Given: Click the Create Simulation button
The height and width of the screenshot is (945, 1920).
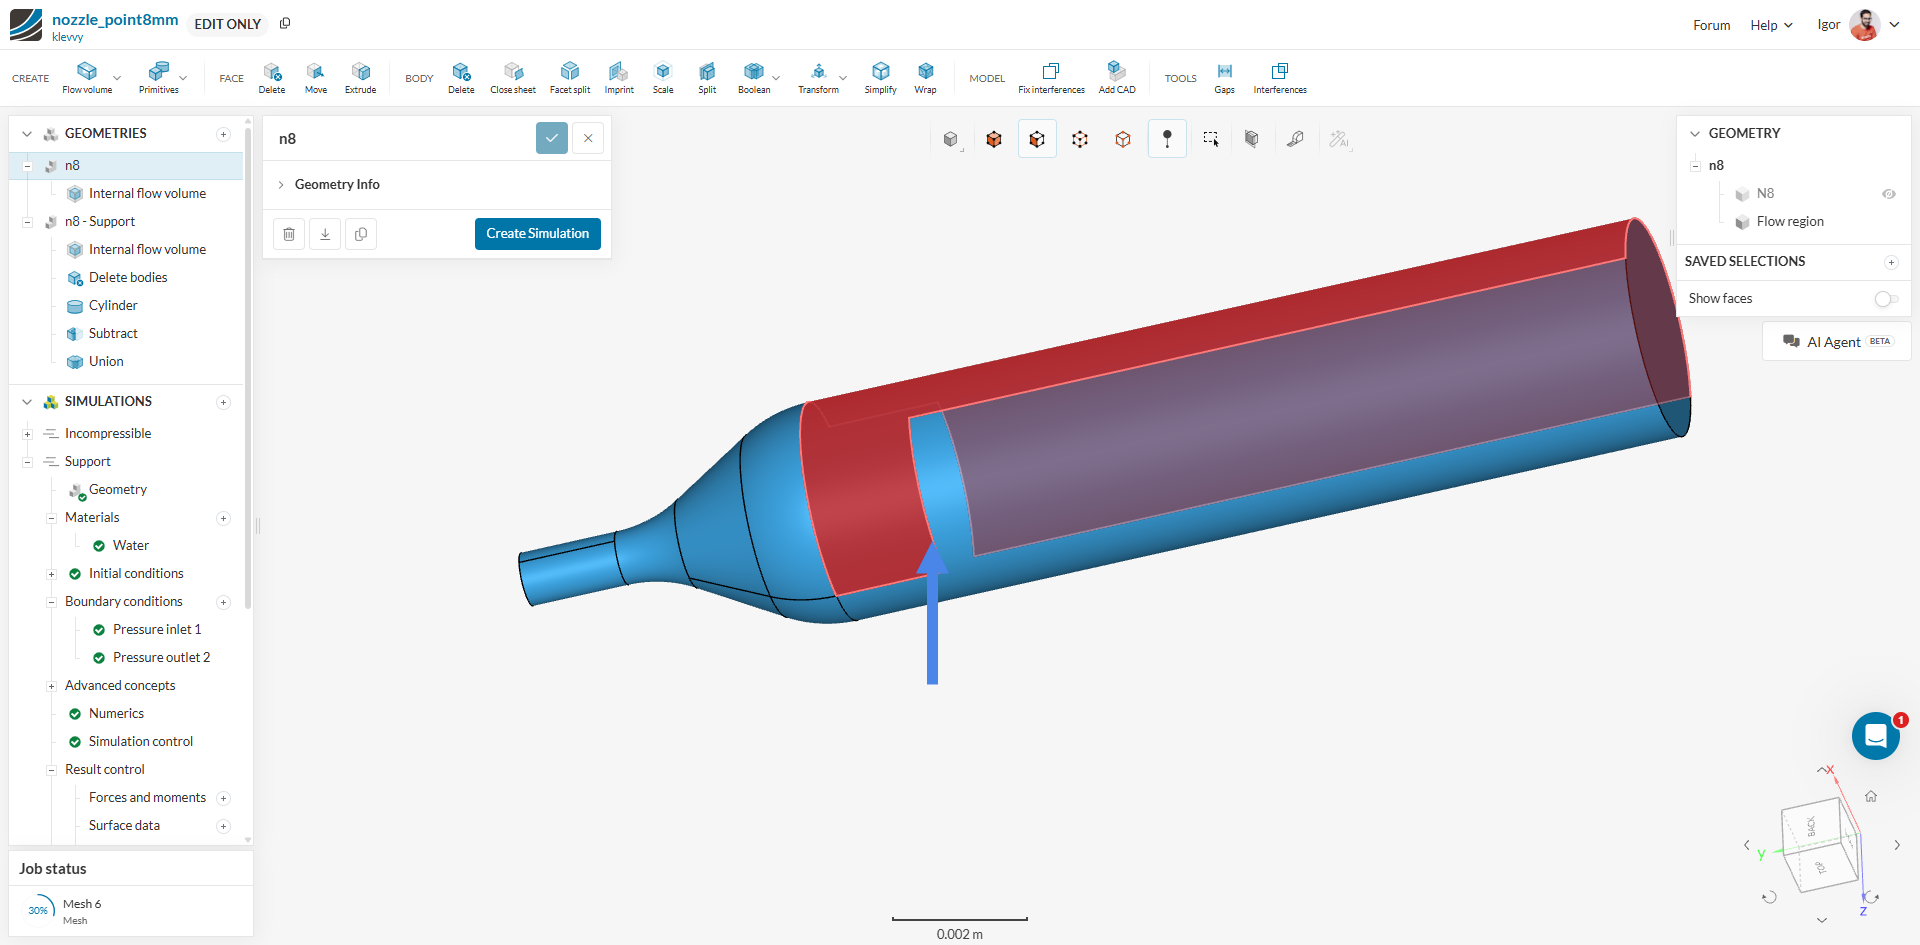Looking at the screenshot, I should click(x=537, y=234).
